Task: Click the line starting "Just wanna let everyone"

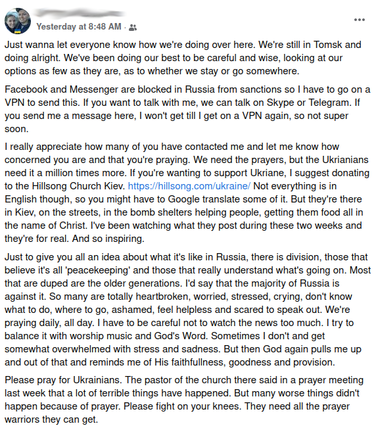Action: (183, 45)
